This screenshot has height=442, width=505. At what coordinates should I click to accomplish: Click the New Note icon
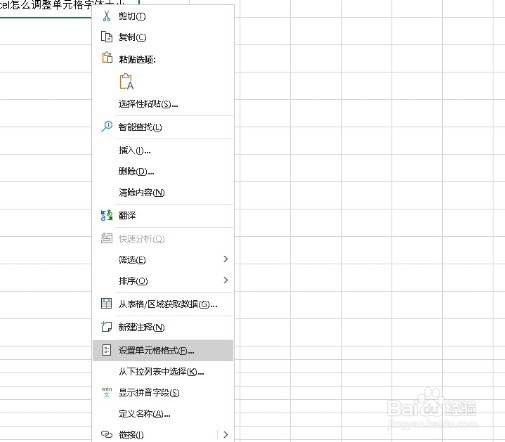[107, 327]
